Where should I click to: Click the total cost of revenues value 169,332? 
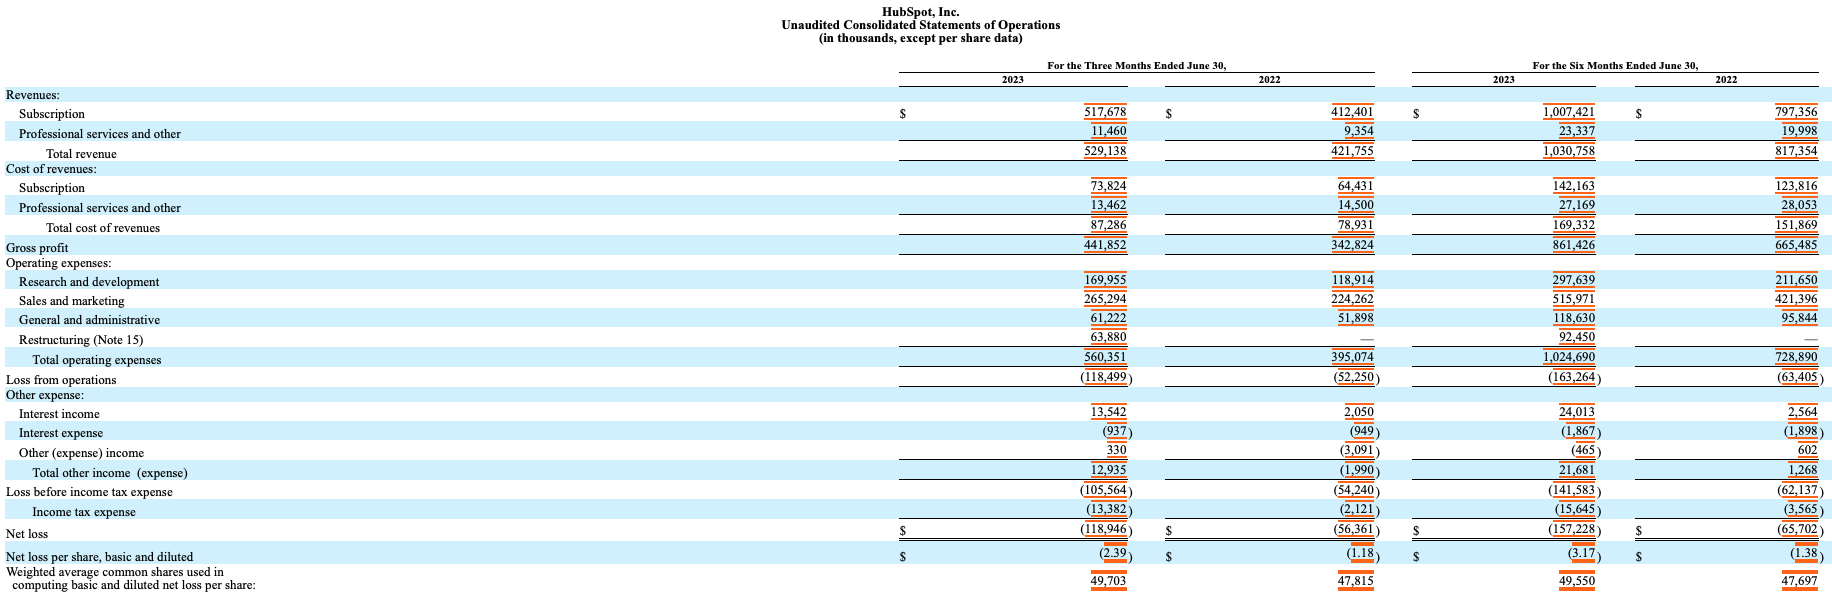1574,225
